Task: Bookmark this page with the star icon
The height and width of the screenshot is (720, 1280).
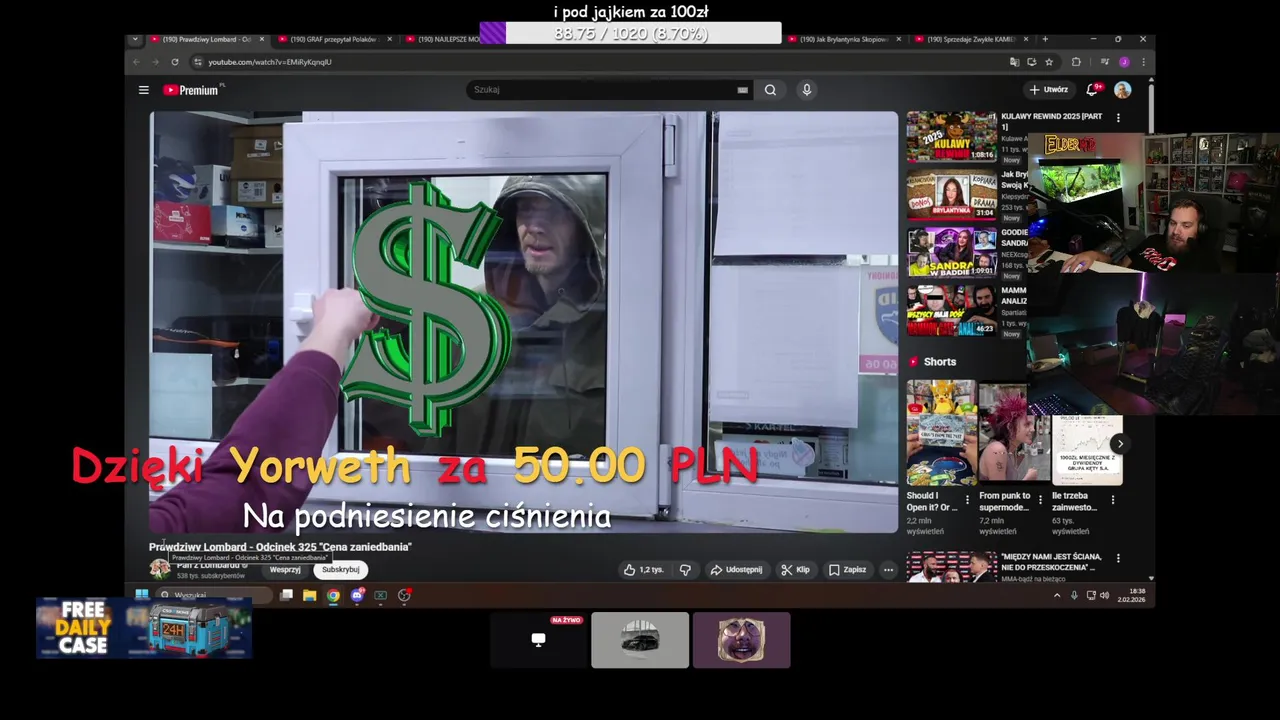Action: click(1049, 62)
